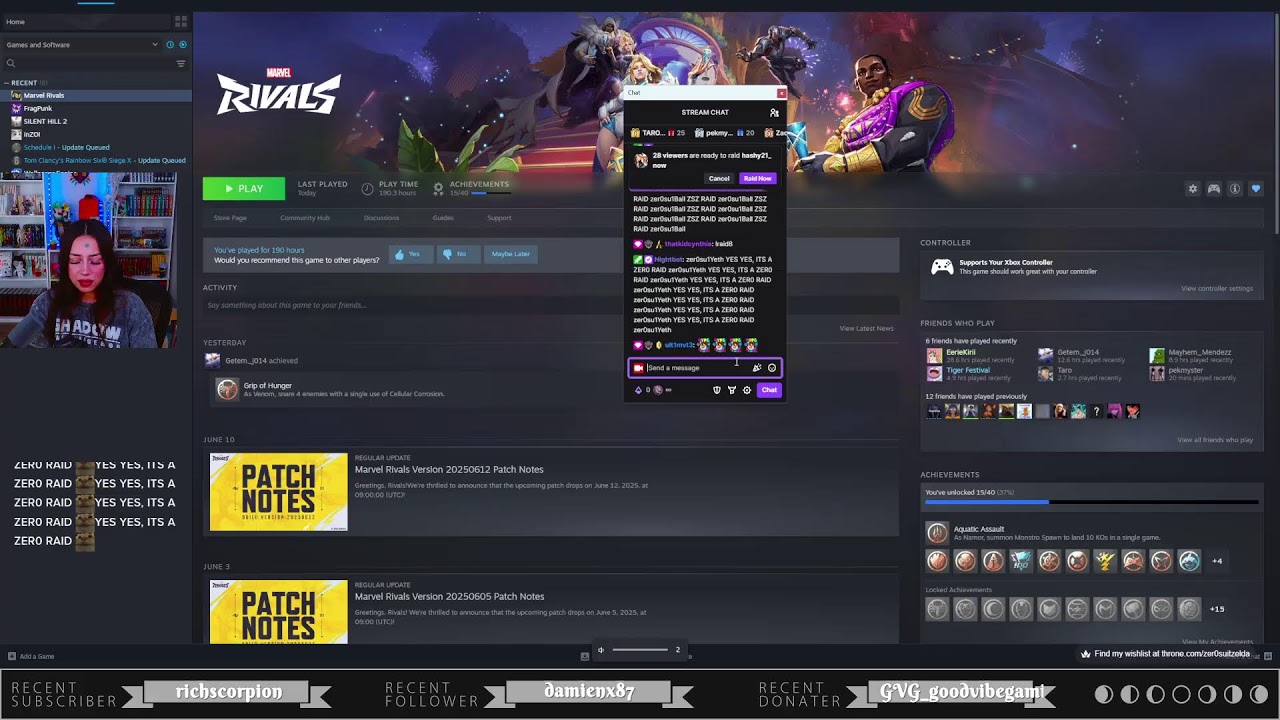
Task: Open friend Tiger Festival's profile
Action: pyautogui.click(x=970, y=373)
